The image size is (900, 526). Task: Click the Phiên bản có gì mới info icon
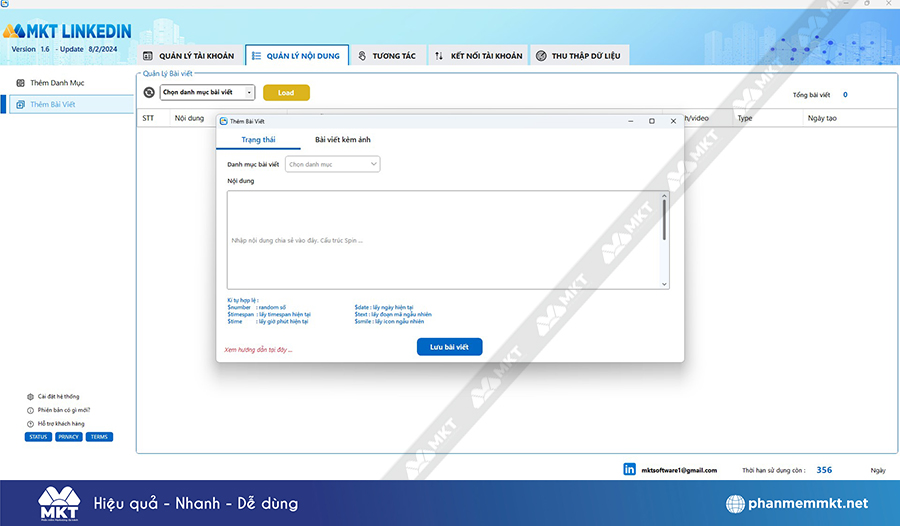(30, 411)
